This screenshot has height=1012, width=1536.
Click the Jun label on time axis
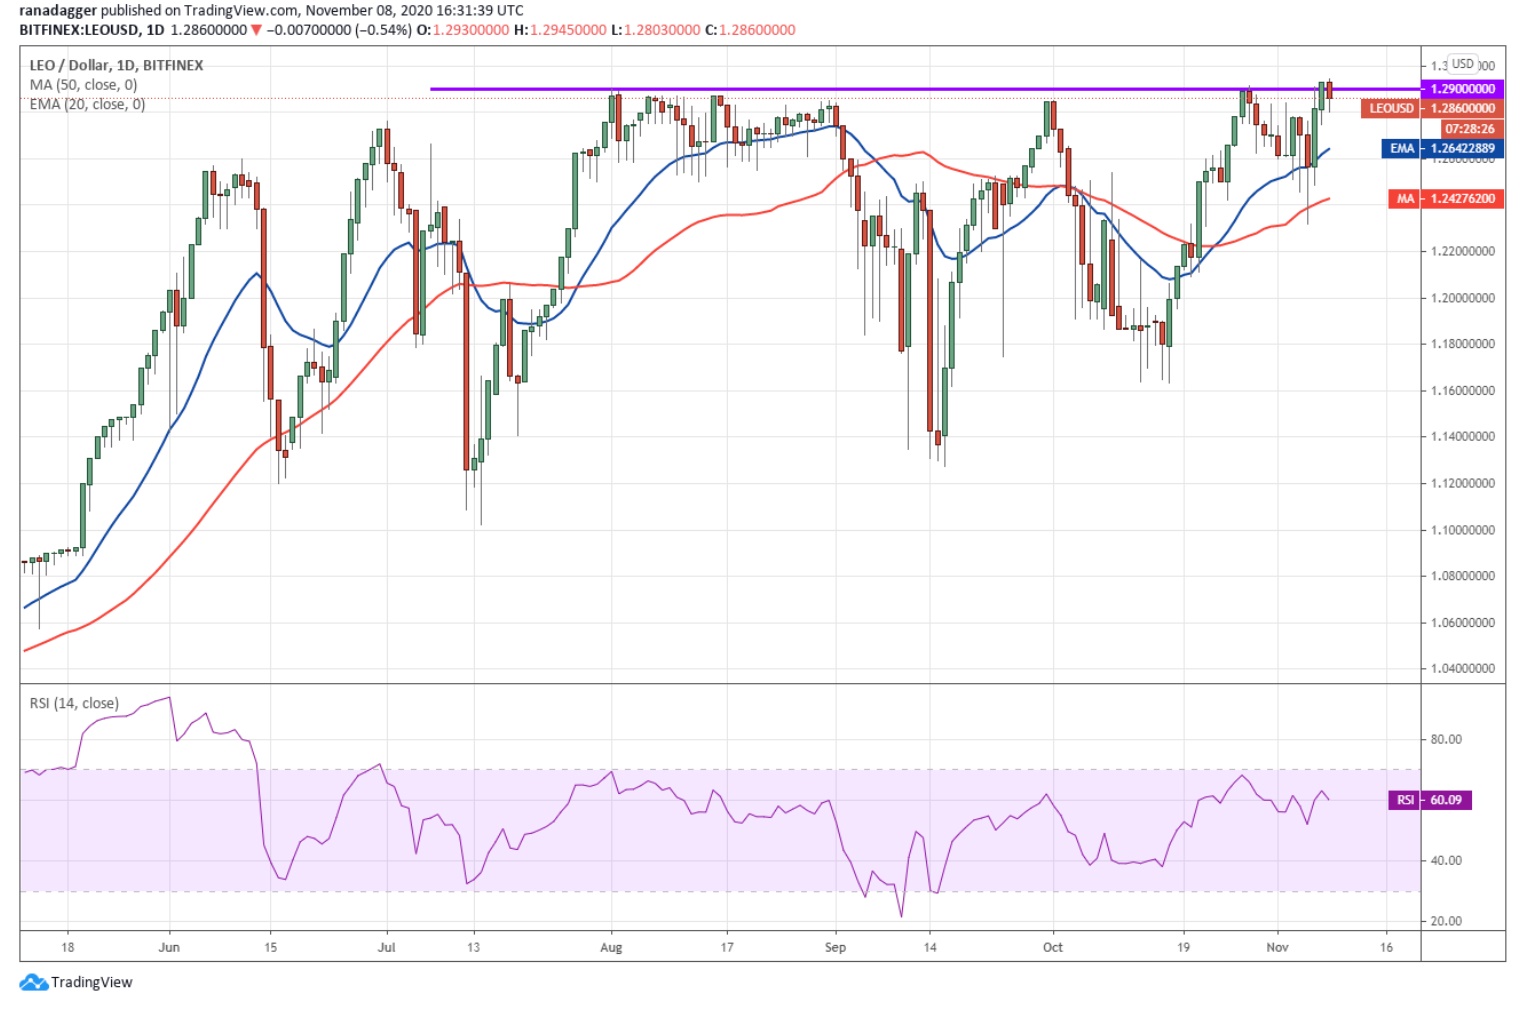(169, 947)
